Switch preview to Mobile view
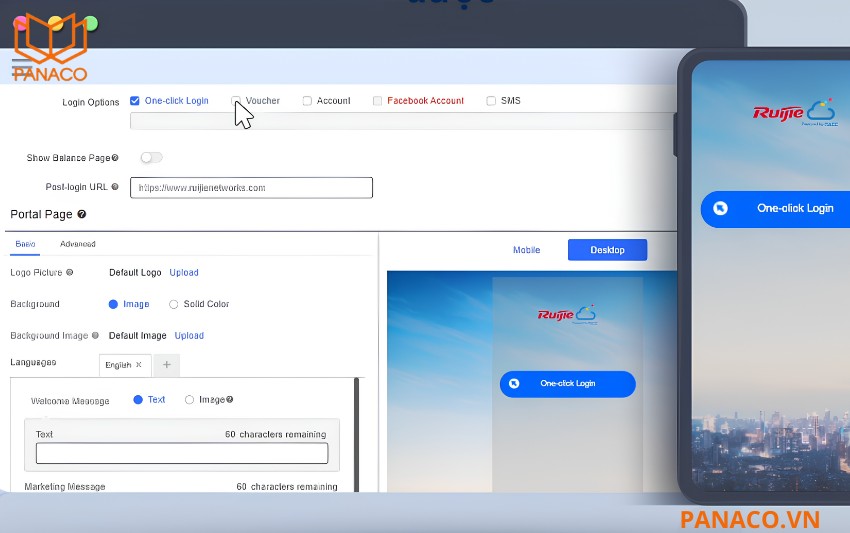Viewport: 850px width, 533px height. 526,250
